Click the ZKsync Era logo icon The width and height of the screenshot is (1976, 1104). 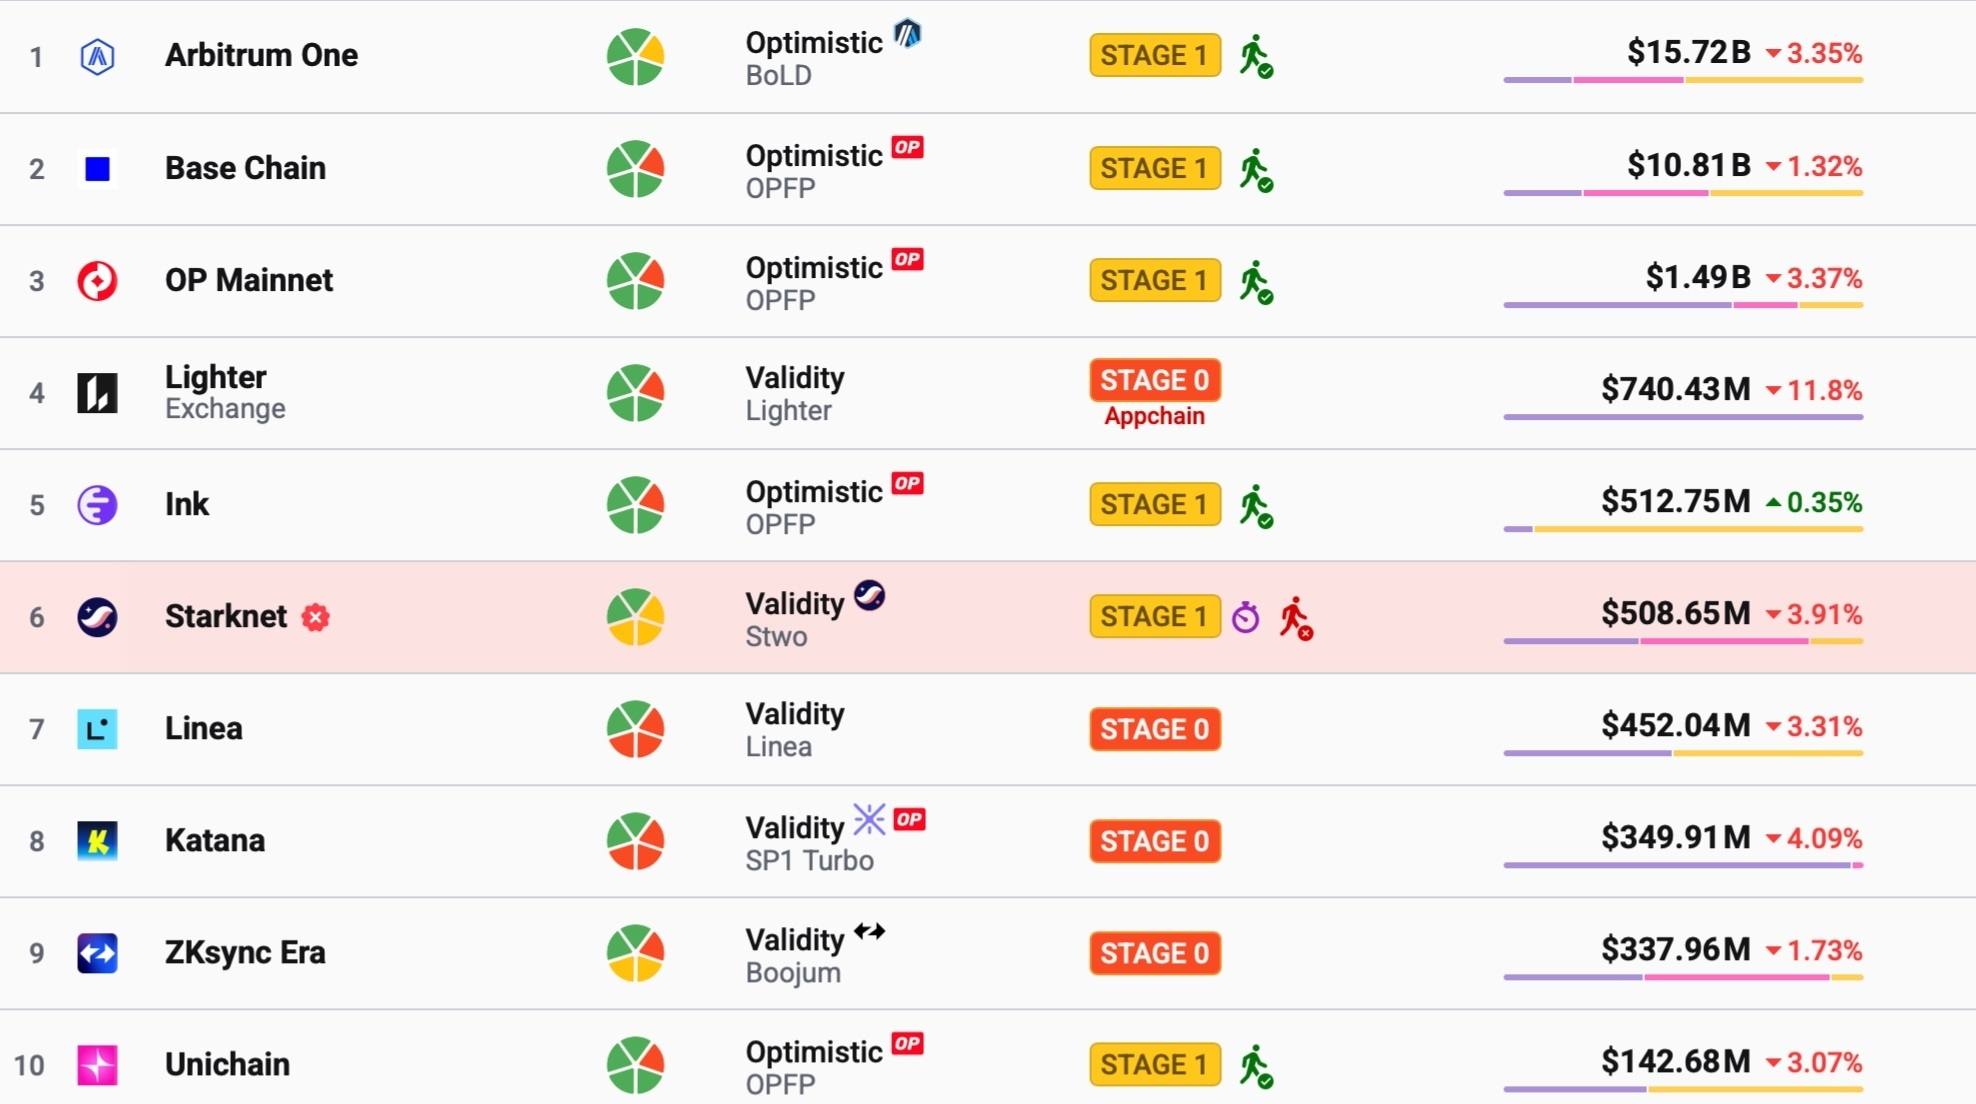97,953
